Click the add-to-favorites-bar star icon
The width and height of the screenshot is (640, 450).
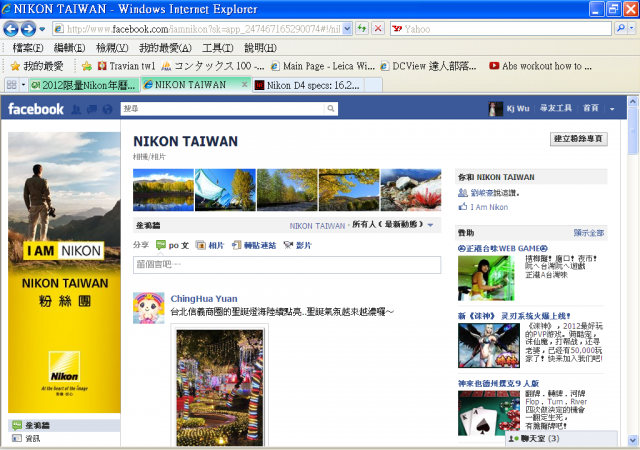click(x=87, y=66)
